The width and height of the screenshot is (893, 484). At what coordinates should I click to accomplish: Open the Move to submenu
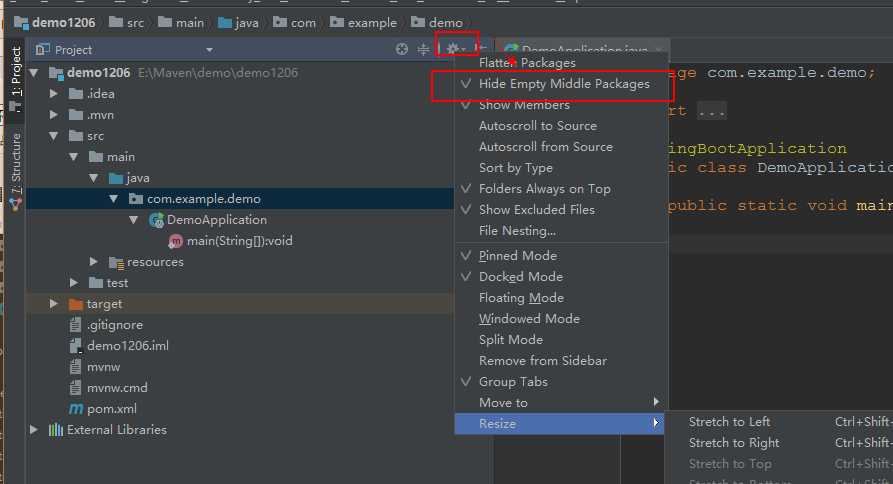560,403
